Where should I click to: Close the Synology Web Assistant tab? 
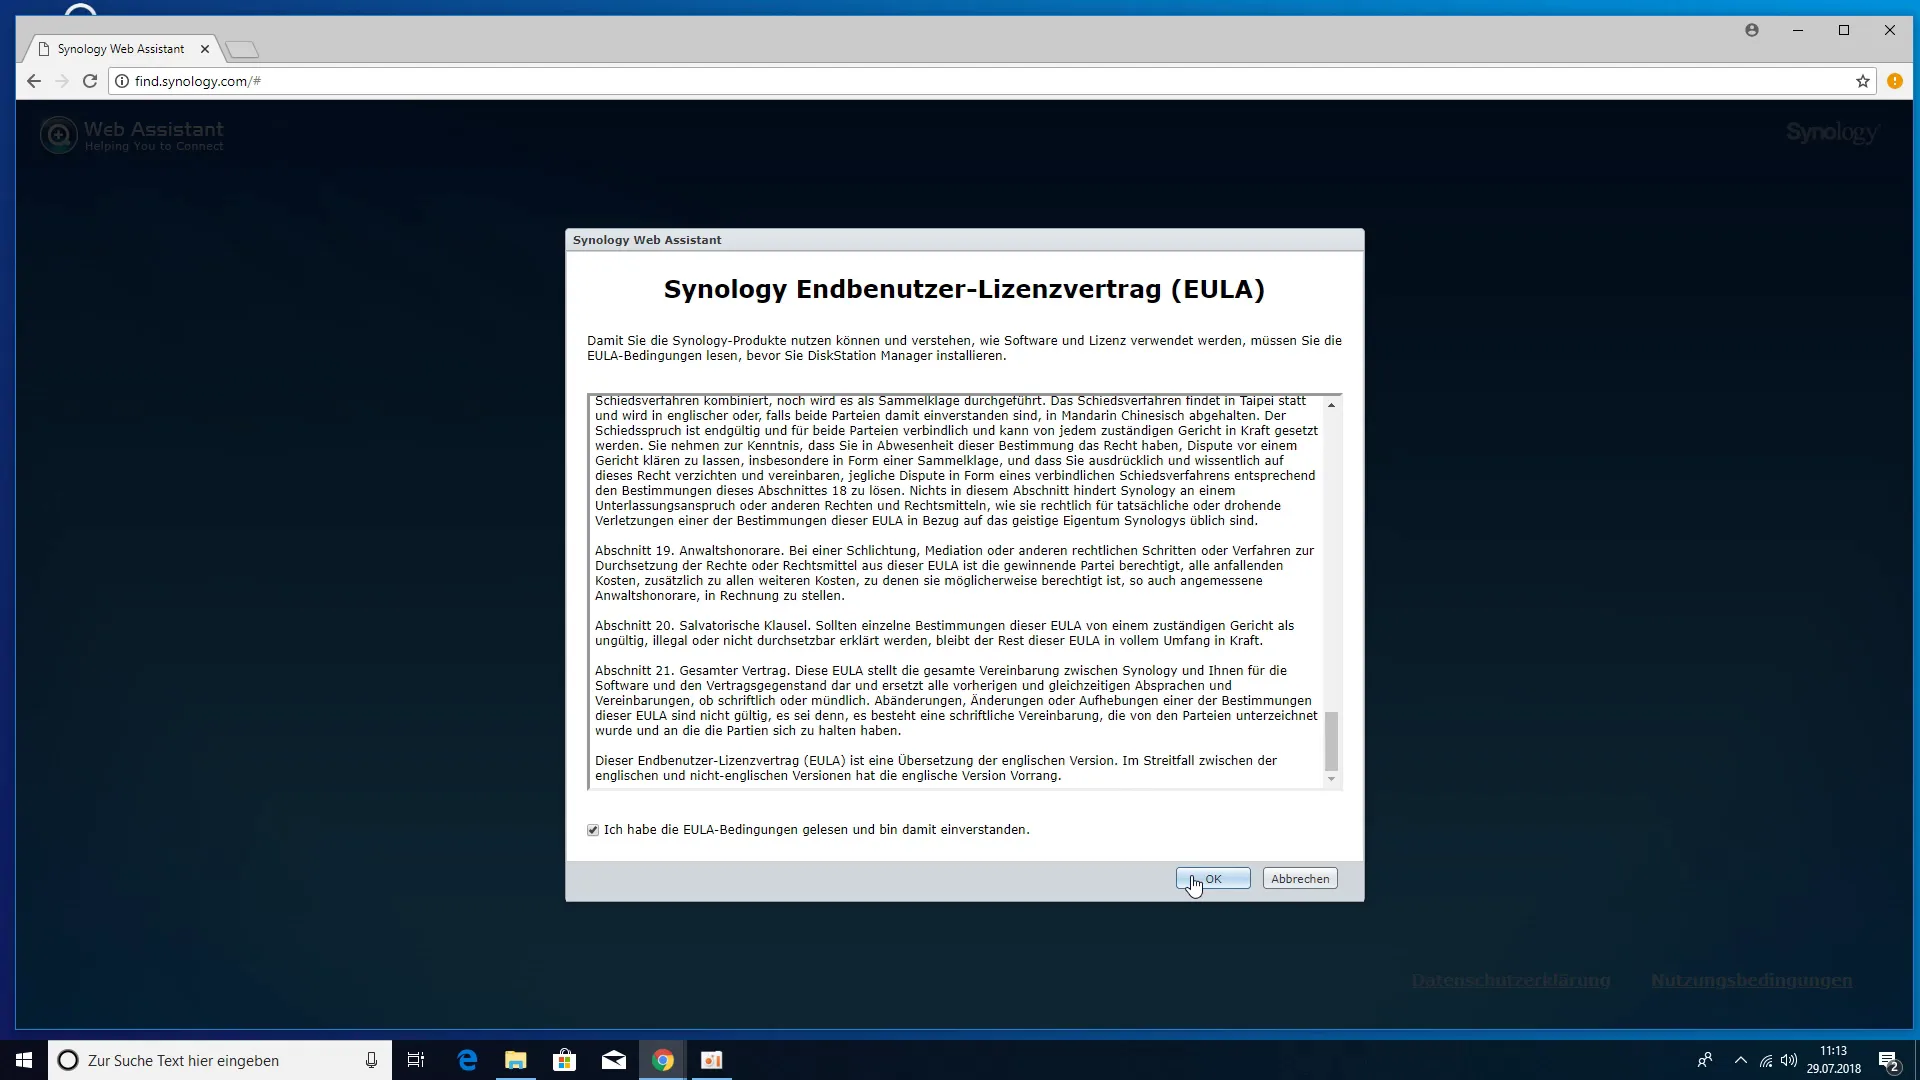pos(205,49)
